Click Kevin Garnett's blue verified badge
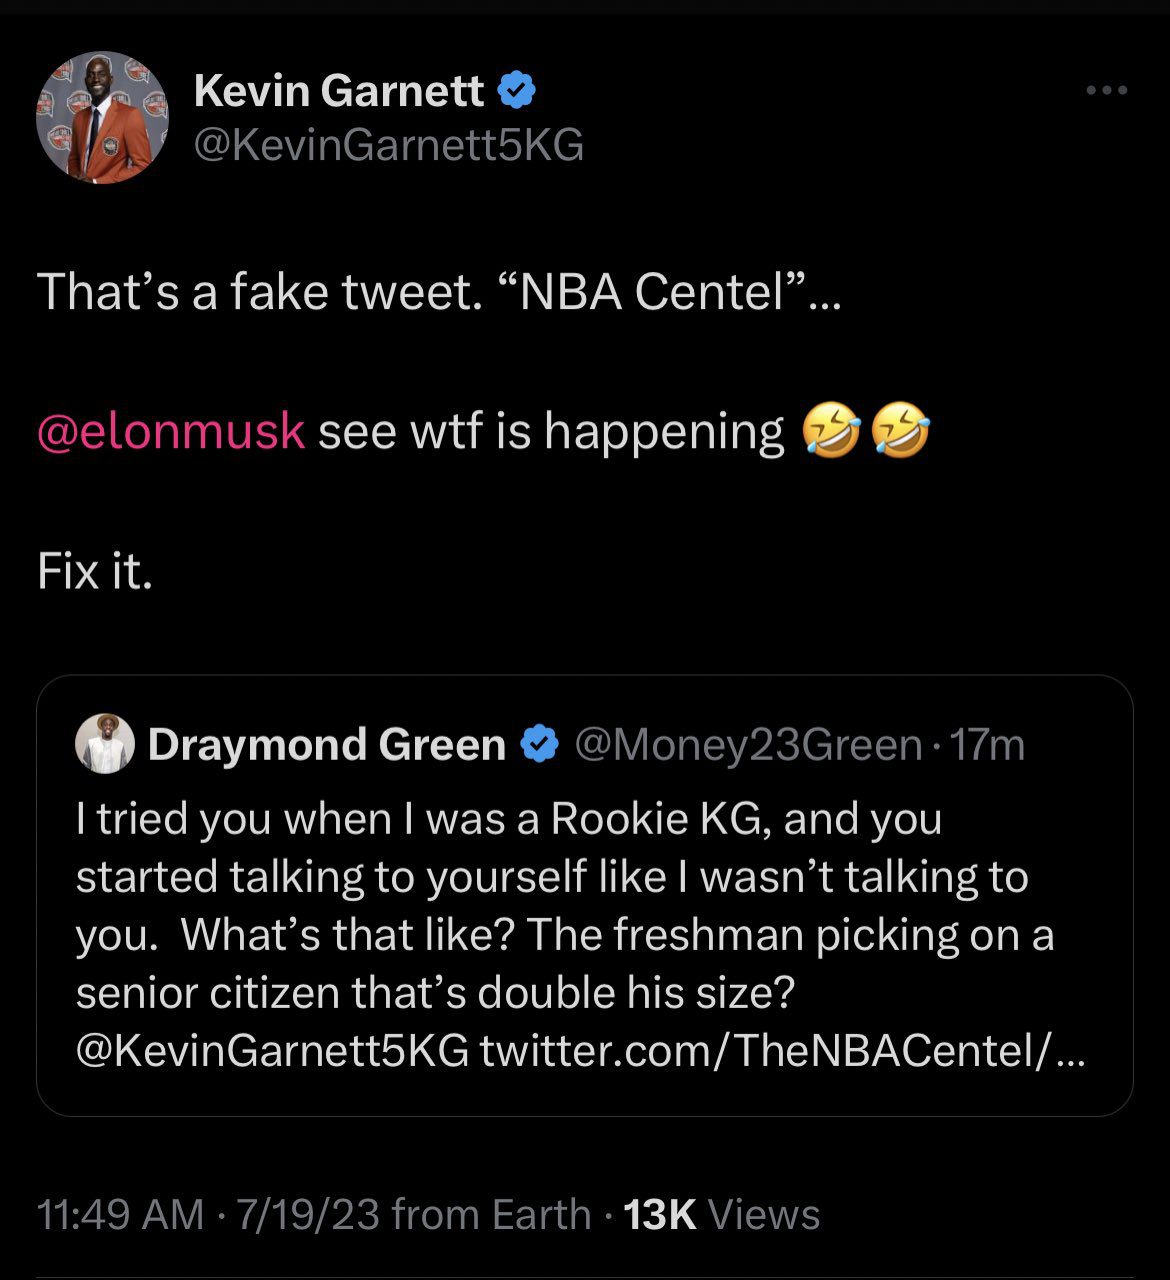Screen dimensions: 1170x1280 [x=517, y=91]
